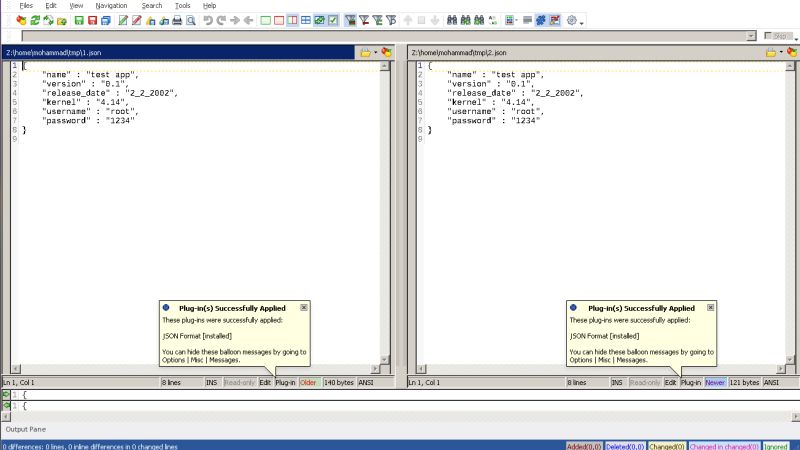Click Plug-in button in right status bar
Viewport: 800px width, 450px height.
(691, 382)
